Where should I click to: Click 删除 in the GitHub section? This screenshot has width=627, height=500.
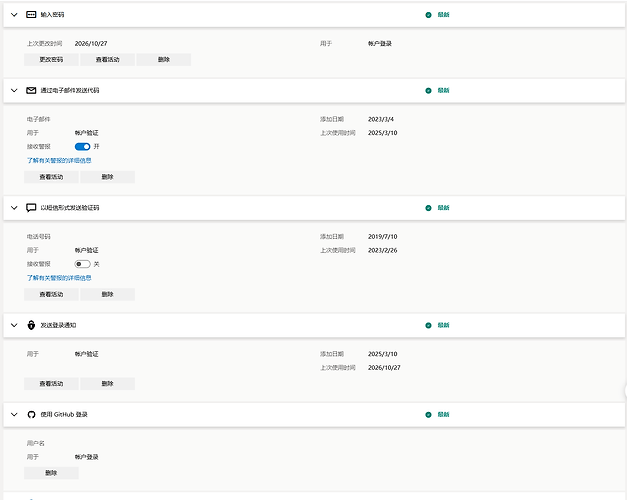point(51,473)
